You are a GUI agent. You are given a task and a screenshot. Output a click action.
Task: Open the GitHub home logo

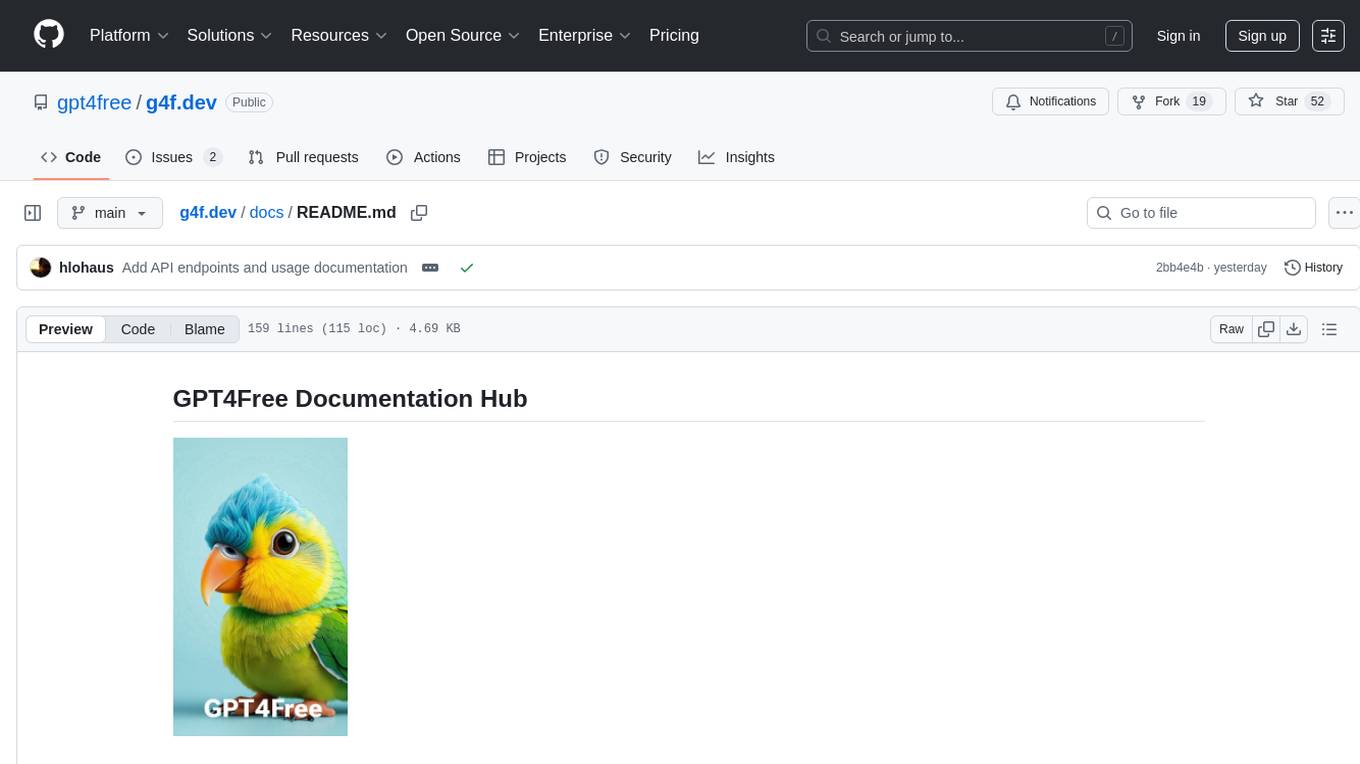click(49, 35)
